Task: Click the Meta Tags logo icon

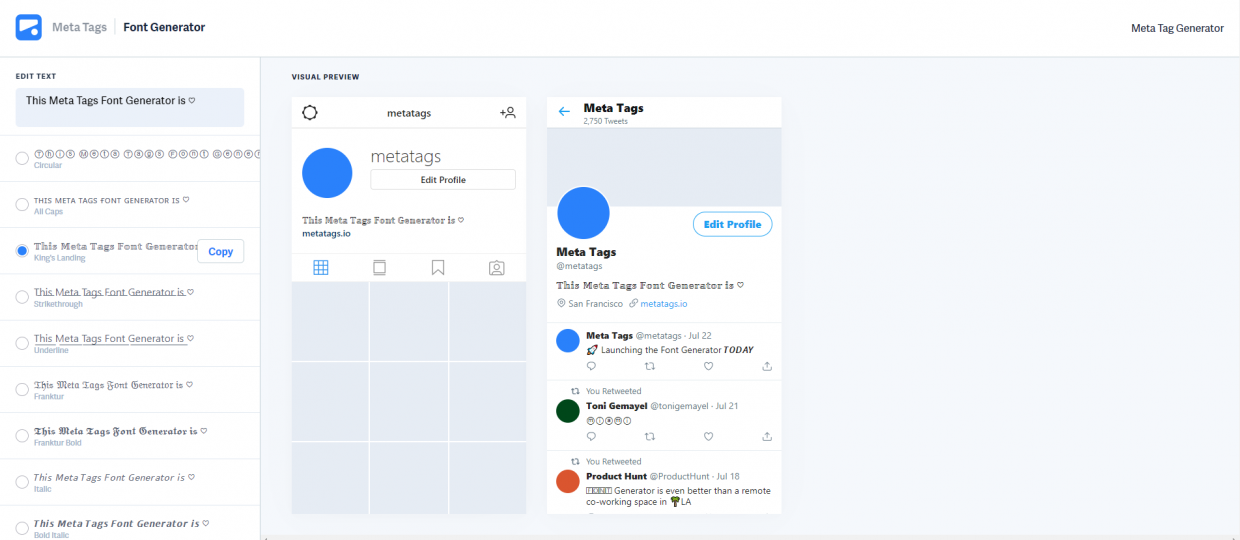Action: tap(28, 27)
